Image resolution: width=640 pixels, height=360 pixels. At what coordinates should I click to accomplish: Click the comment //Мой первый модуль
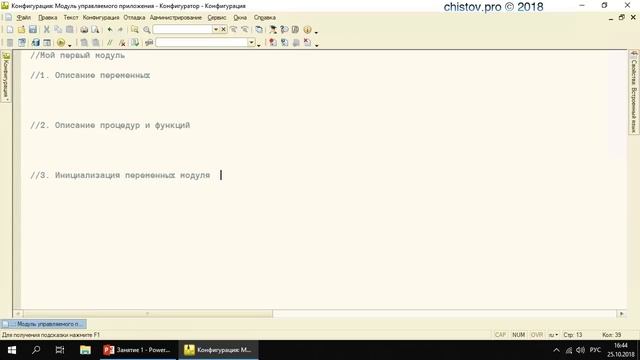78,55
